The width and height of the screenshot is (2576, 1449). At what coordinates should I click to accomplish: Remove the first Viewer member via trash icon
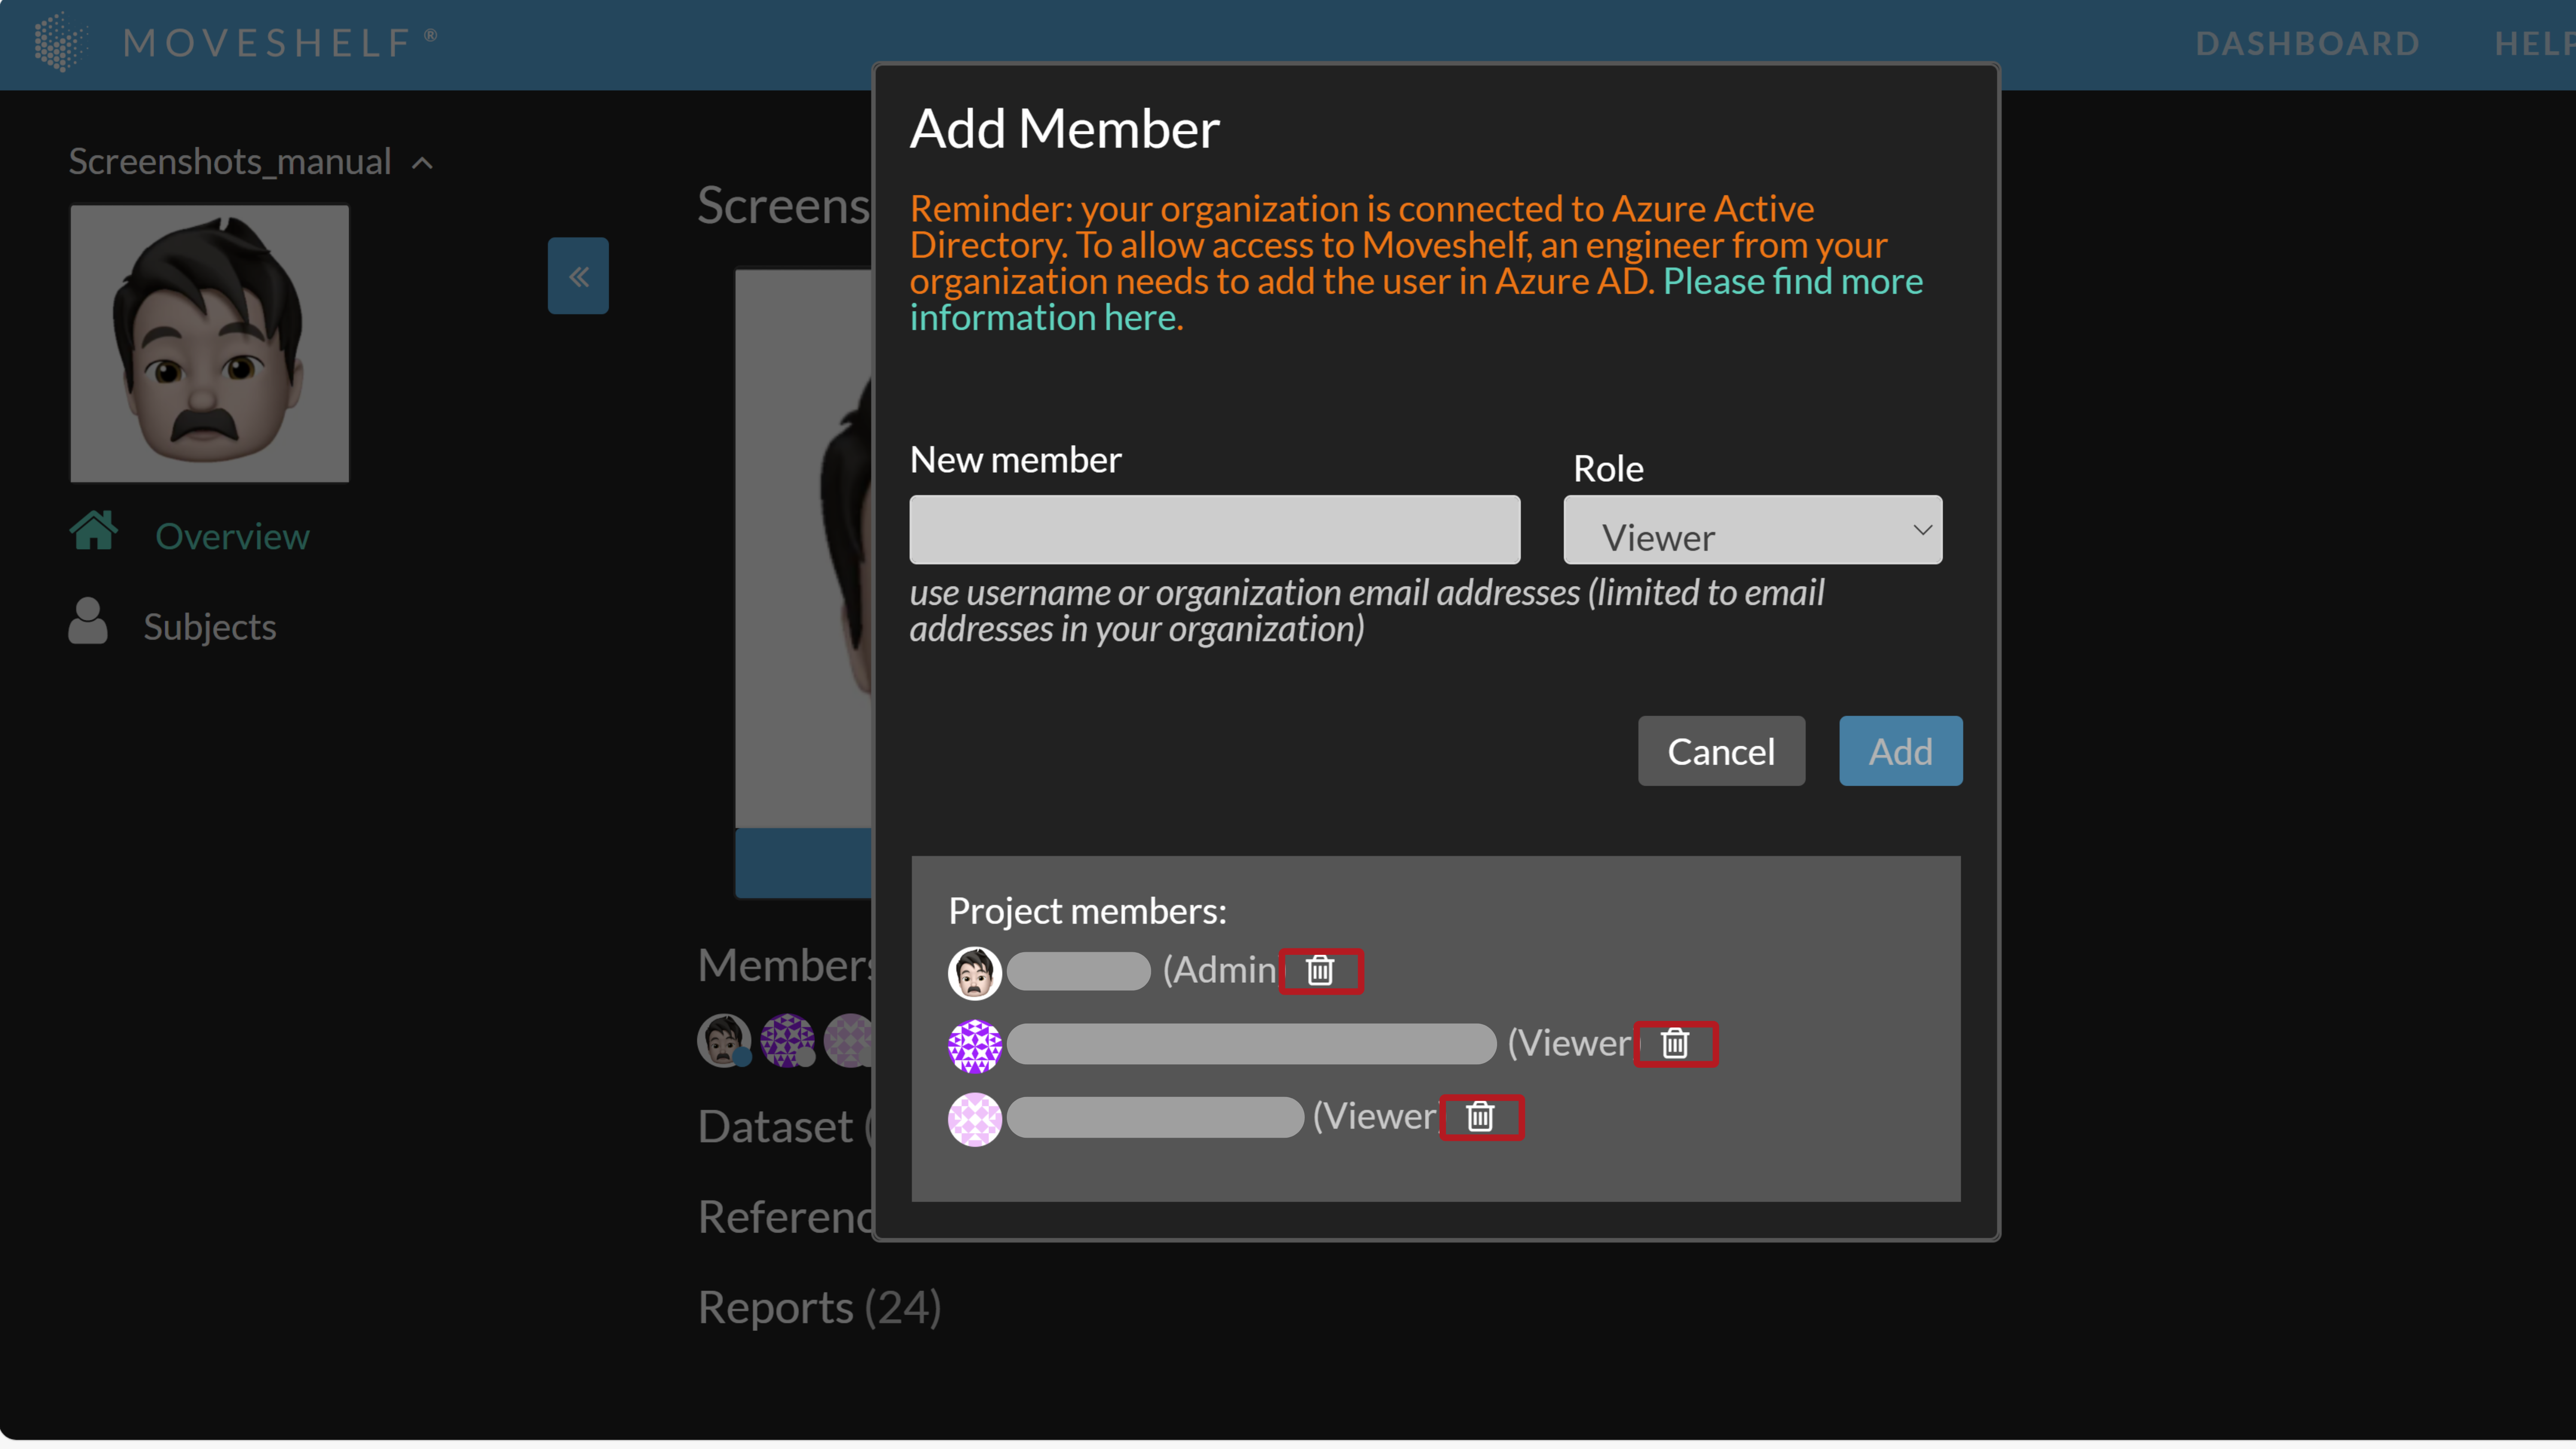pos(1675,1043)
